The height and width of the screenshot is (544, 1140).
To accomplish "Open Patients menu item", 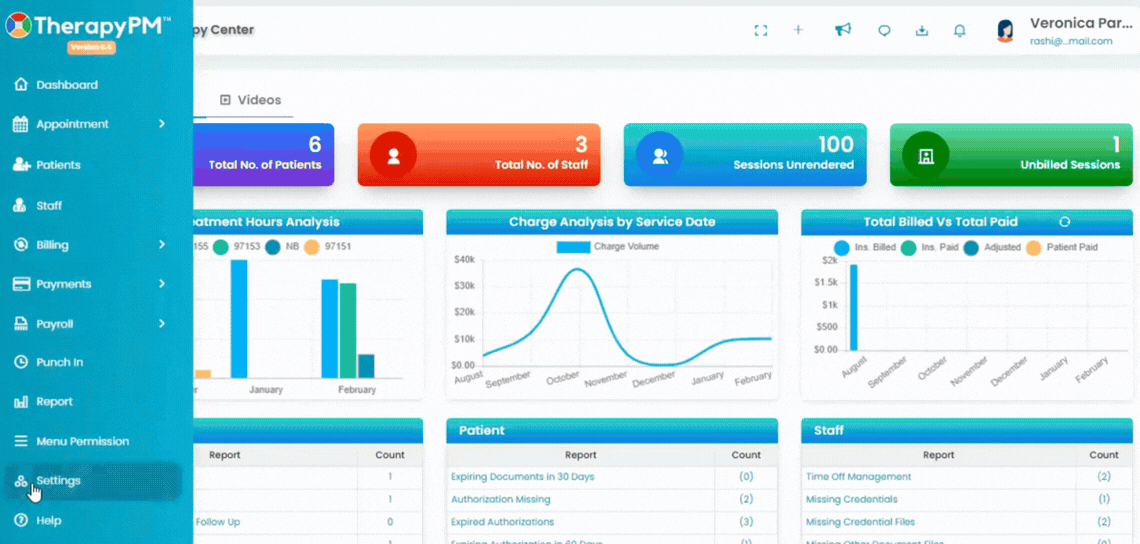I will pos(58,165).
